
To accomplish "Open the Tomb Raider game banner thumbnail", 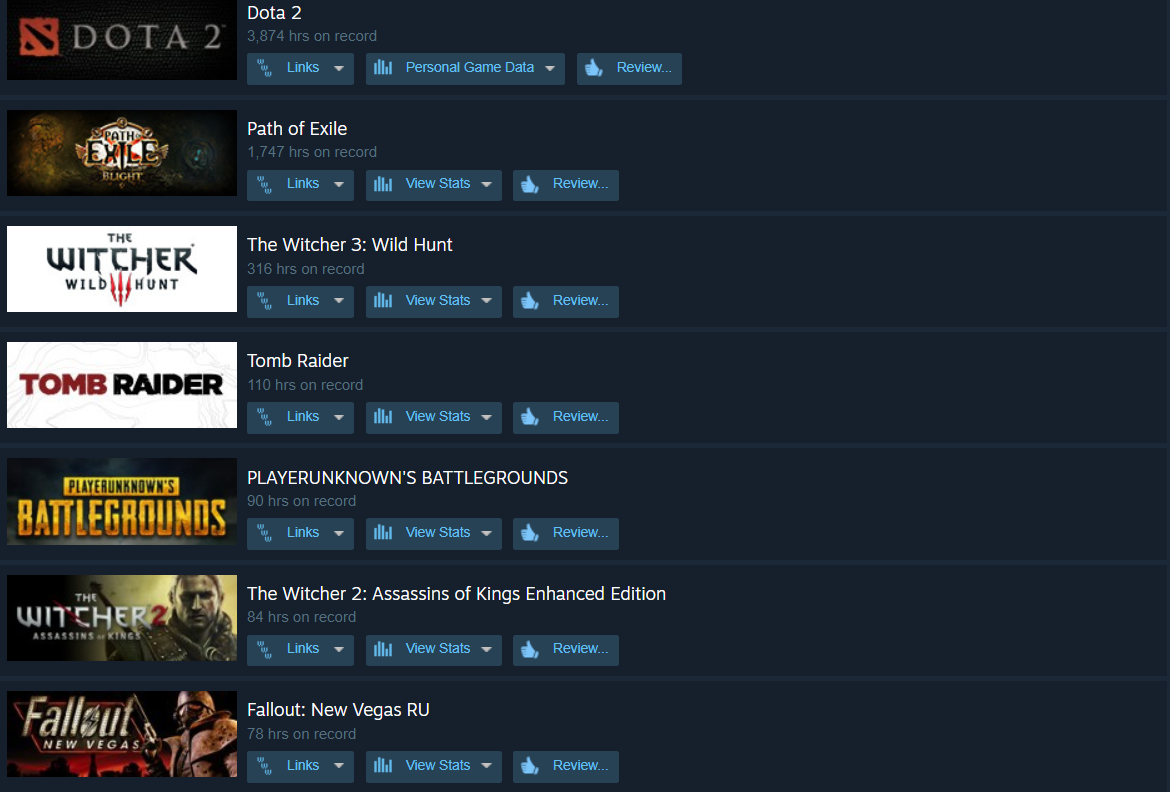I will pos(122,385).
